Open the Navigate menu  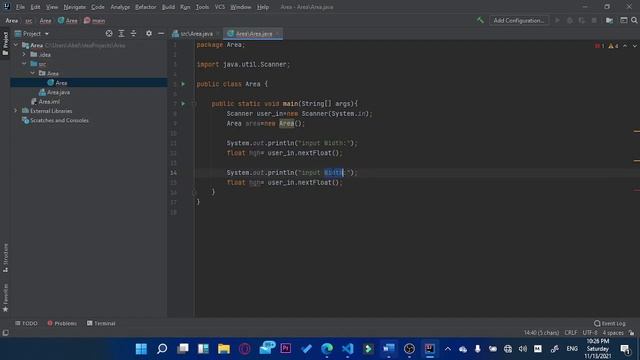(75, 7)
